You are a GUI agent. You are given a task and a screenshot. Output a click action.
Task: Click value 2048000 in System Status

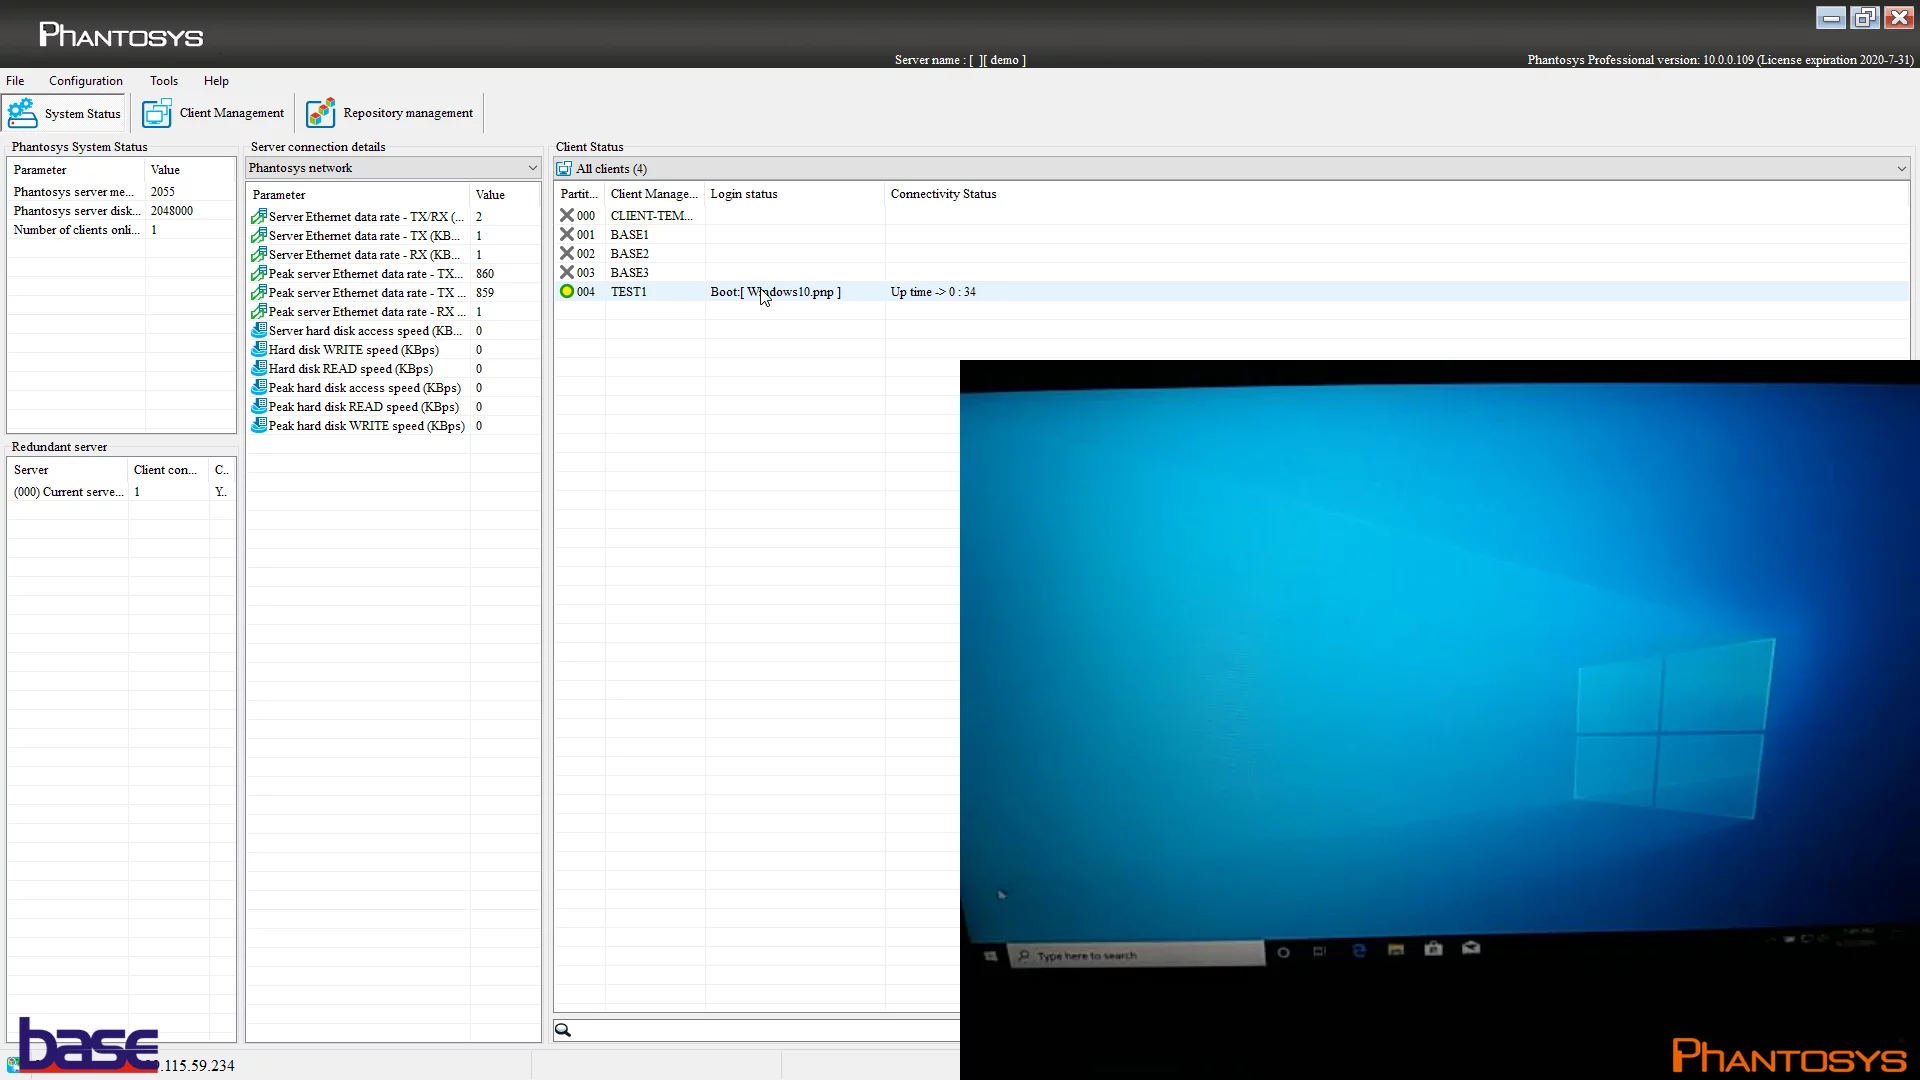(x=172, y=211)
